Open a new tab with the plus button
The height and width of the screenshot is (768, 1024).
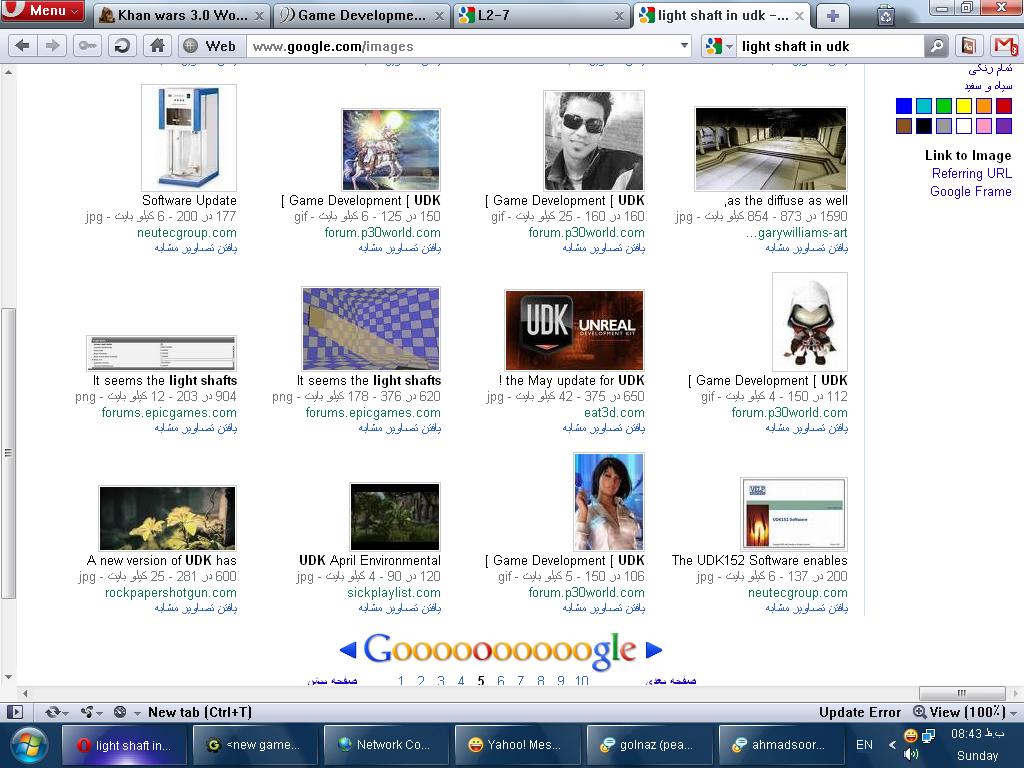point(833,16)
